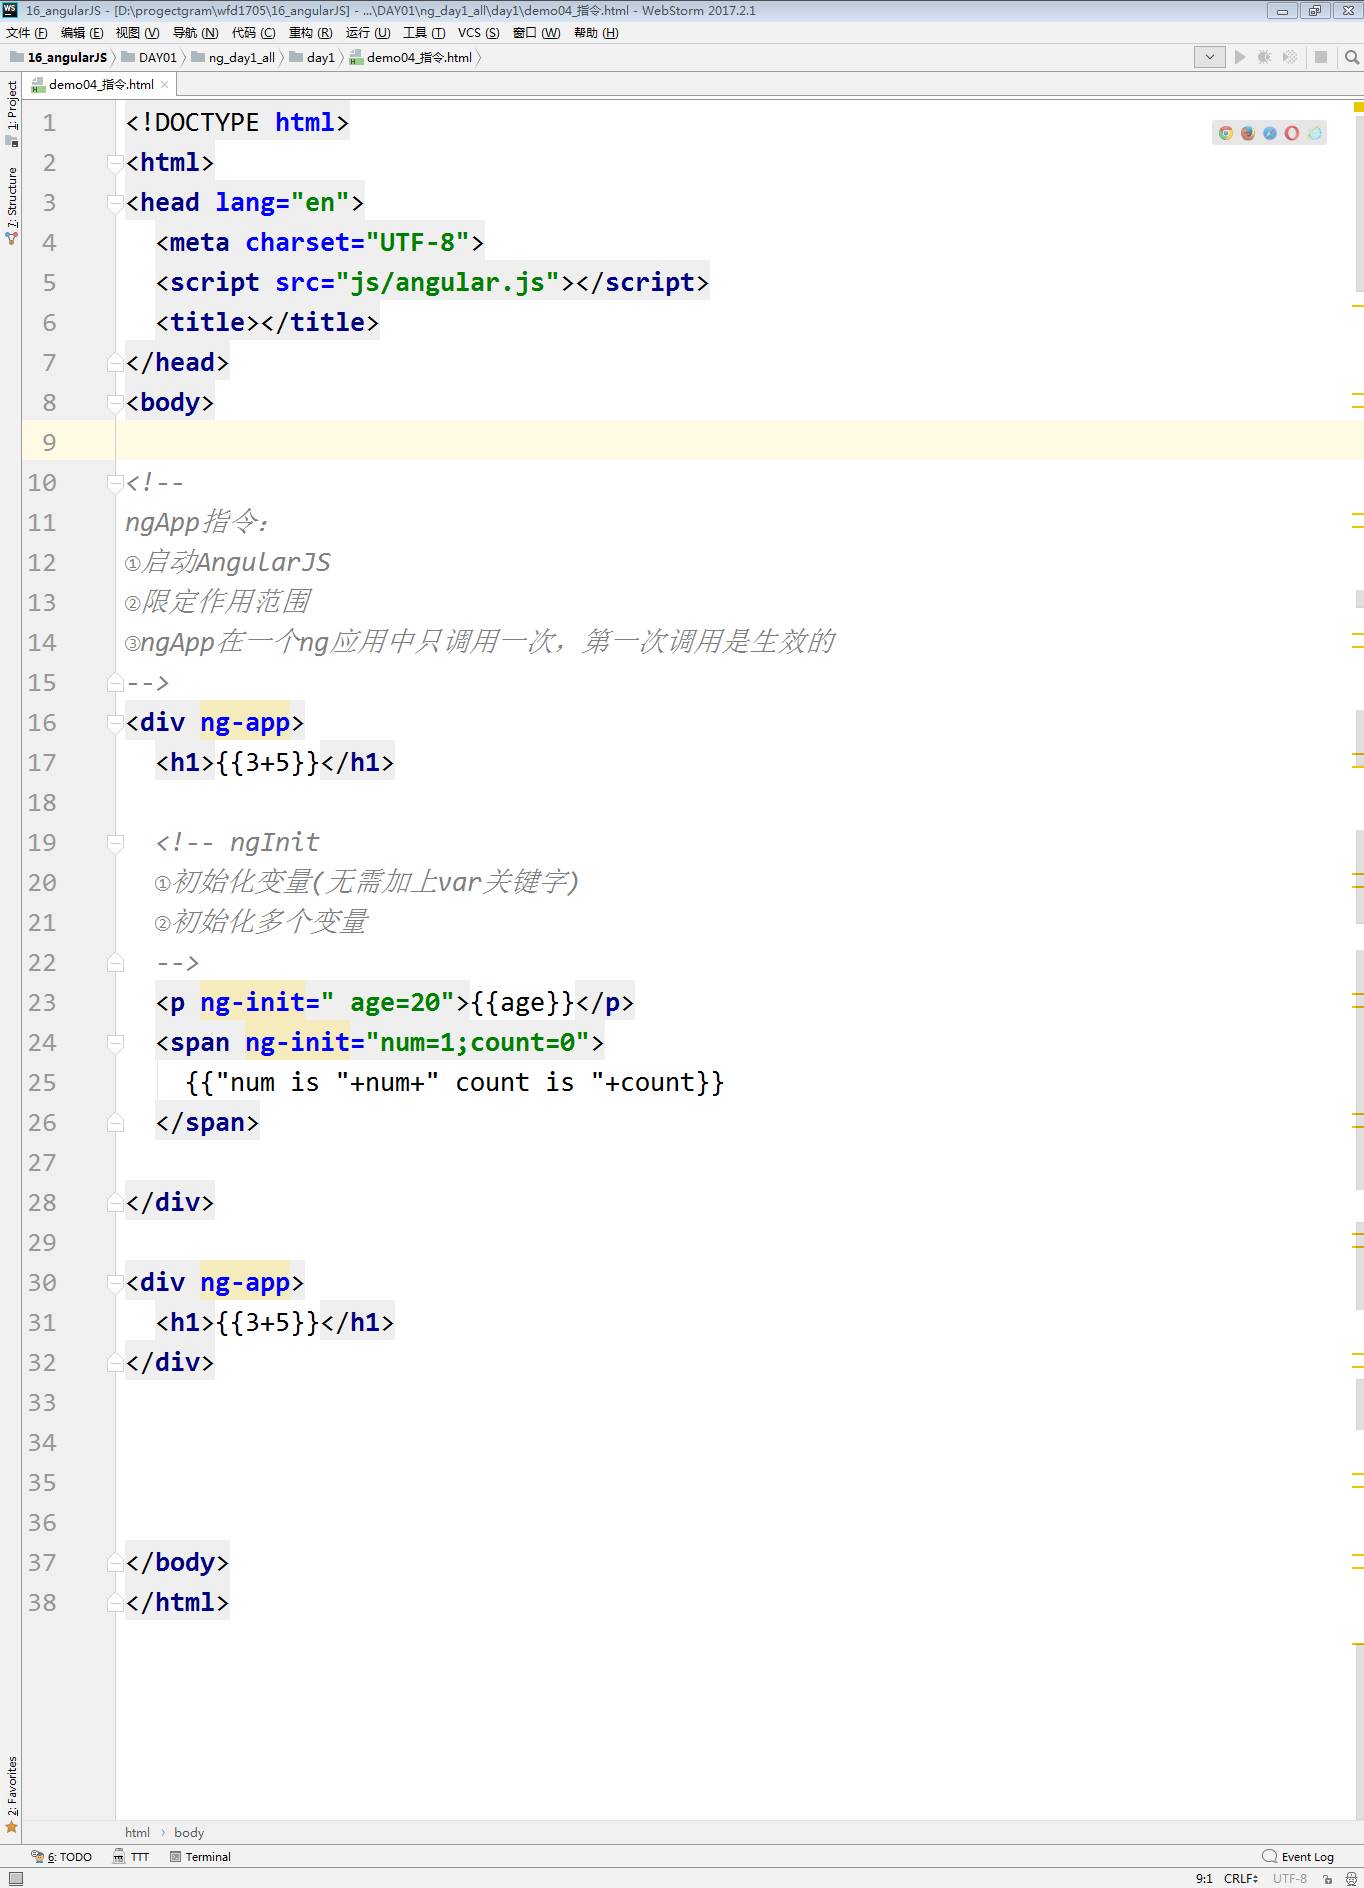Click 16_angularJS breadcrumb in navigation bar
Screen dimensions: 1364x1888
point(59,57)
